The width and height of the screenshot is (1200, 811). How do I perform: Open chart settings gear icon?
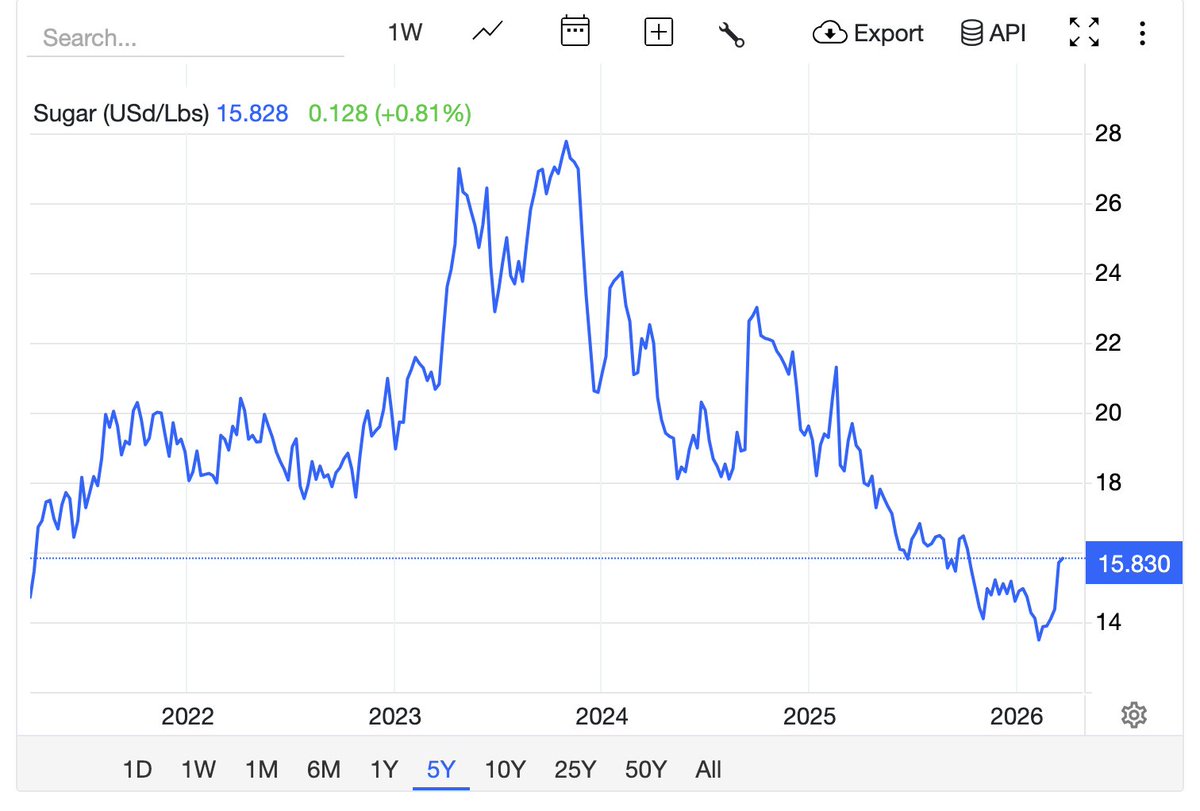[x=1133, y=715]
